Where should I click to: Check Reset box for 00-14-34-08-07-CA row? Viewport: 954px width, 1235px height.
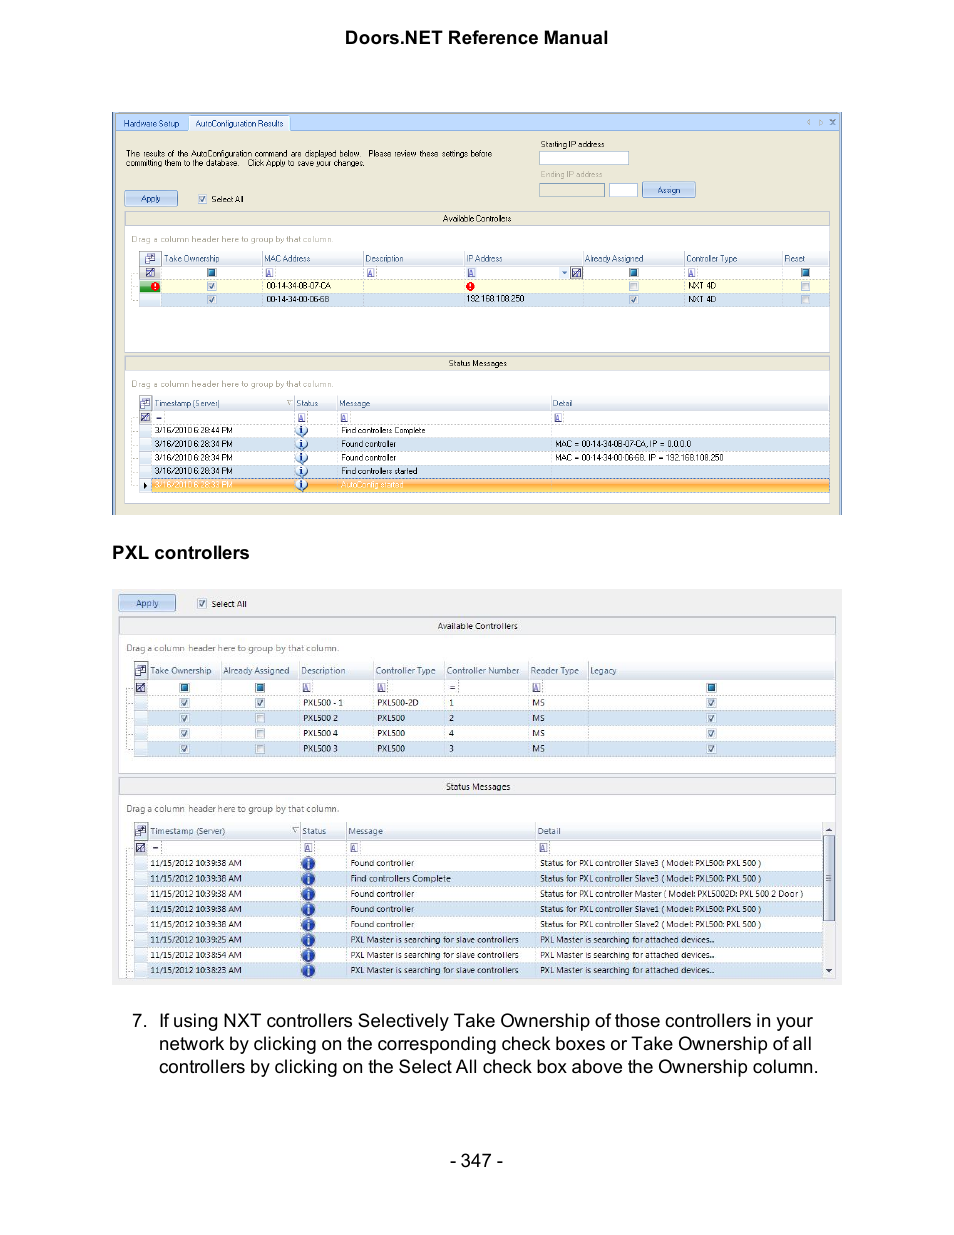click(805, 286)
